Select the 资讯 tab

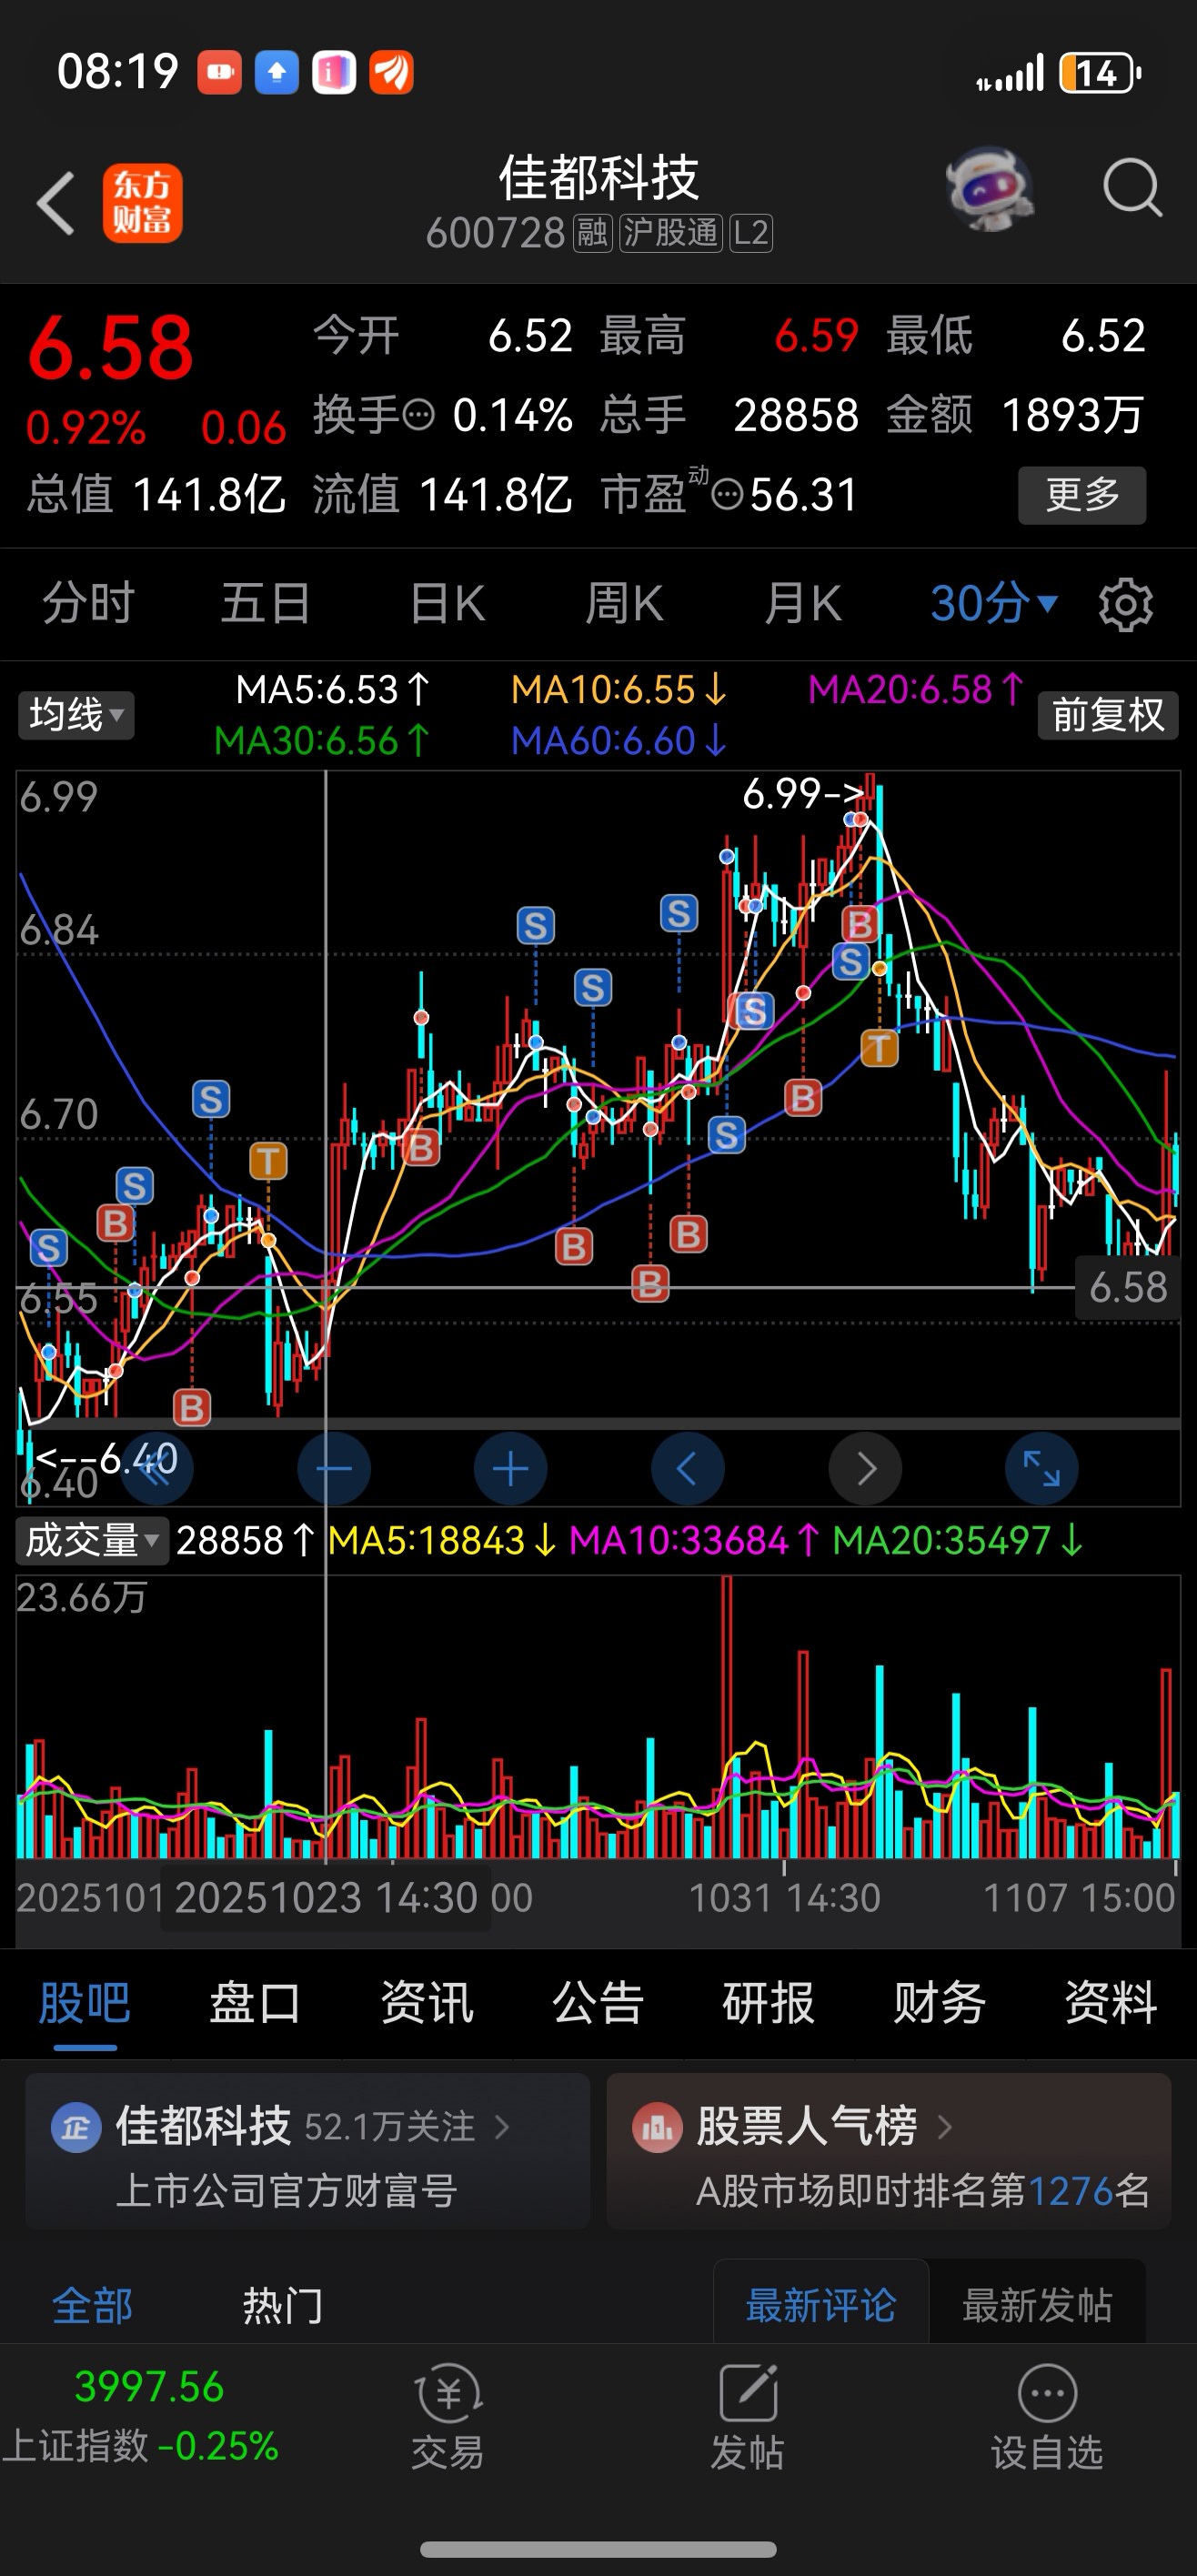pos(427,2004)
